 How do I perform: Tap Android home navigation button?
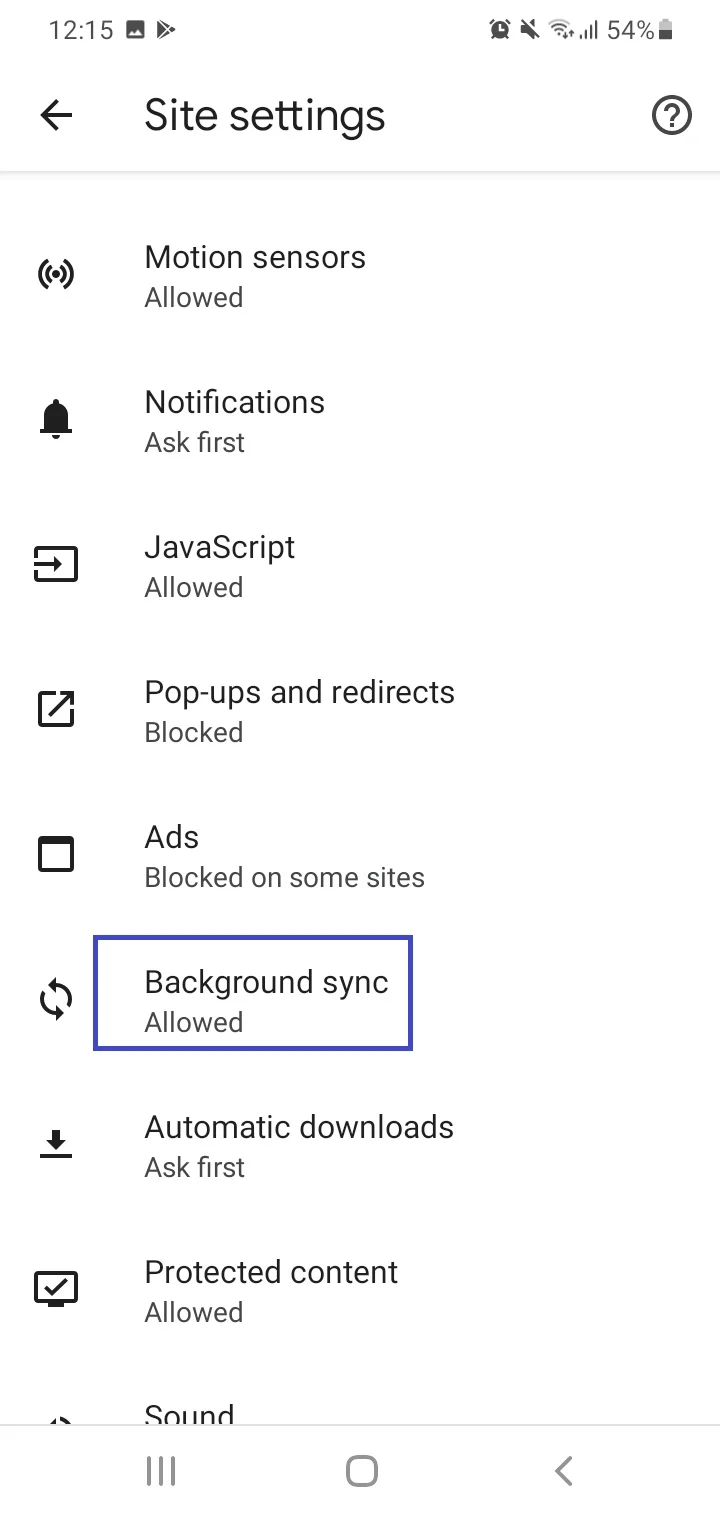point(361,1471)
